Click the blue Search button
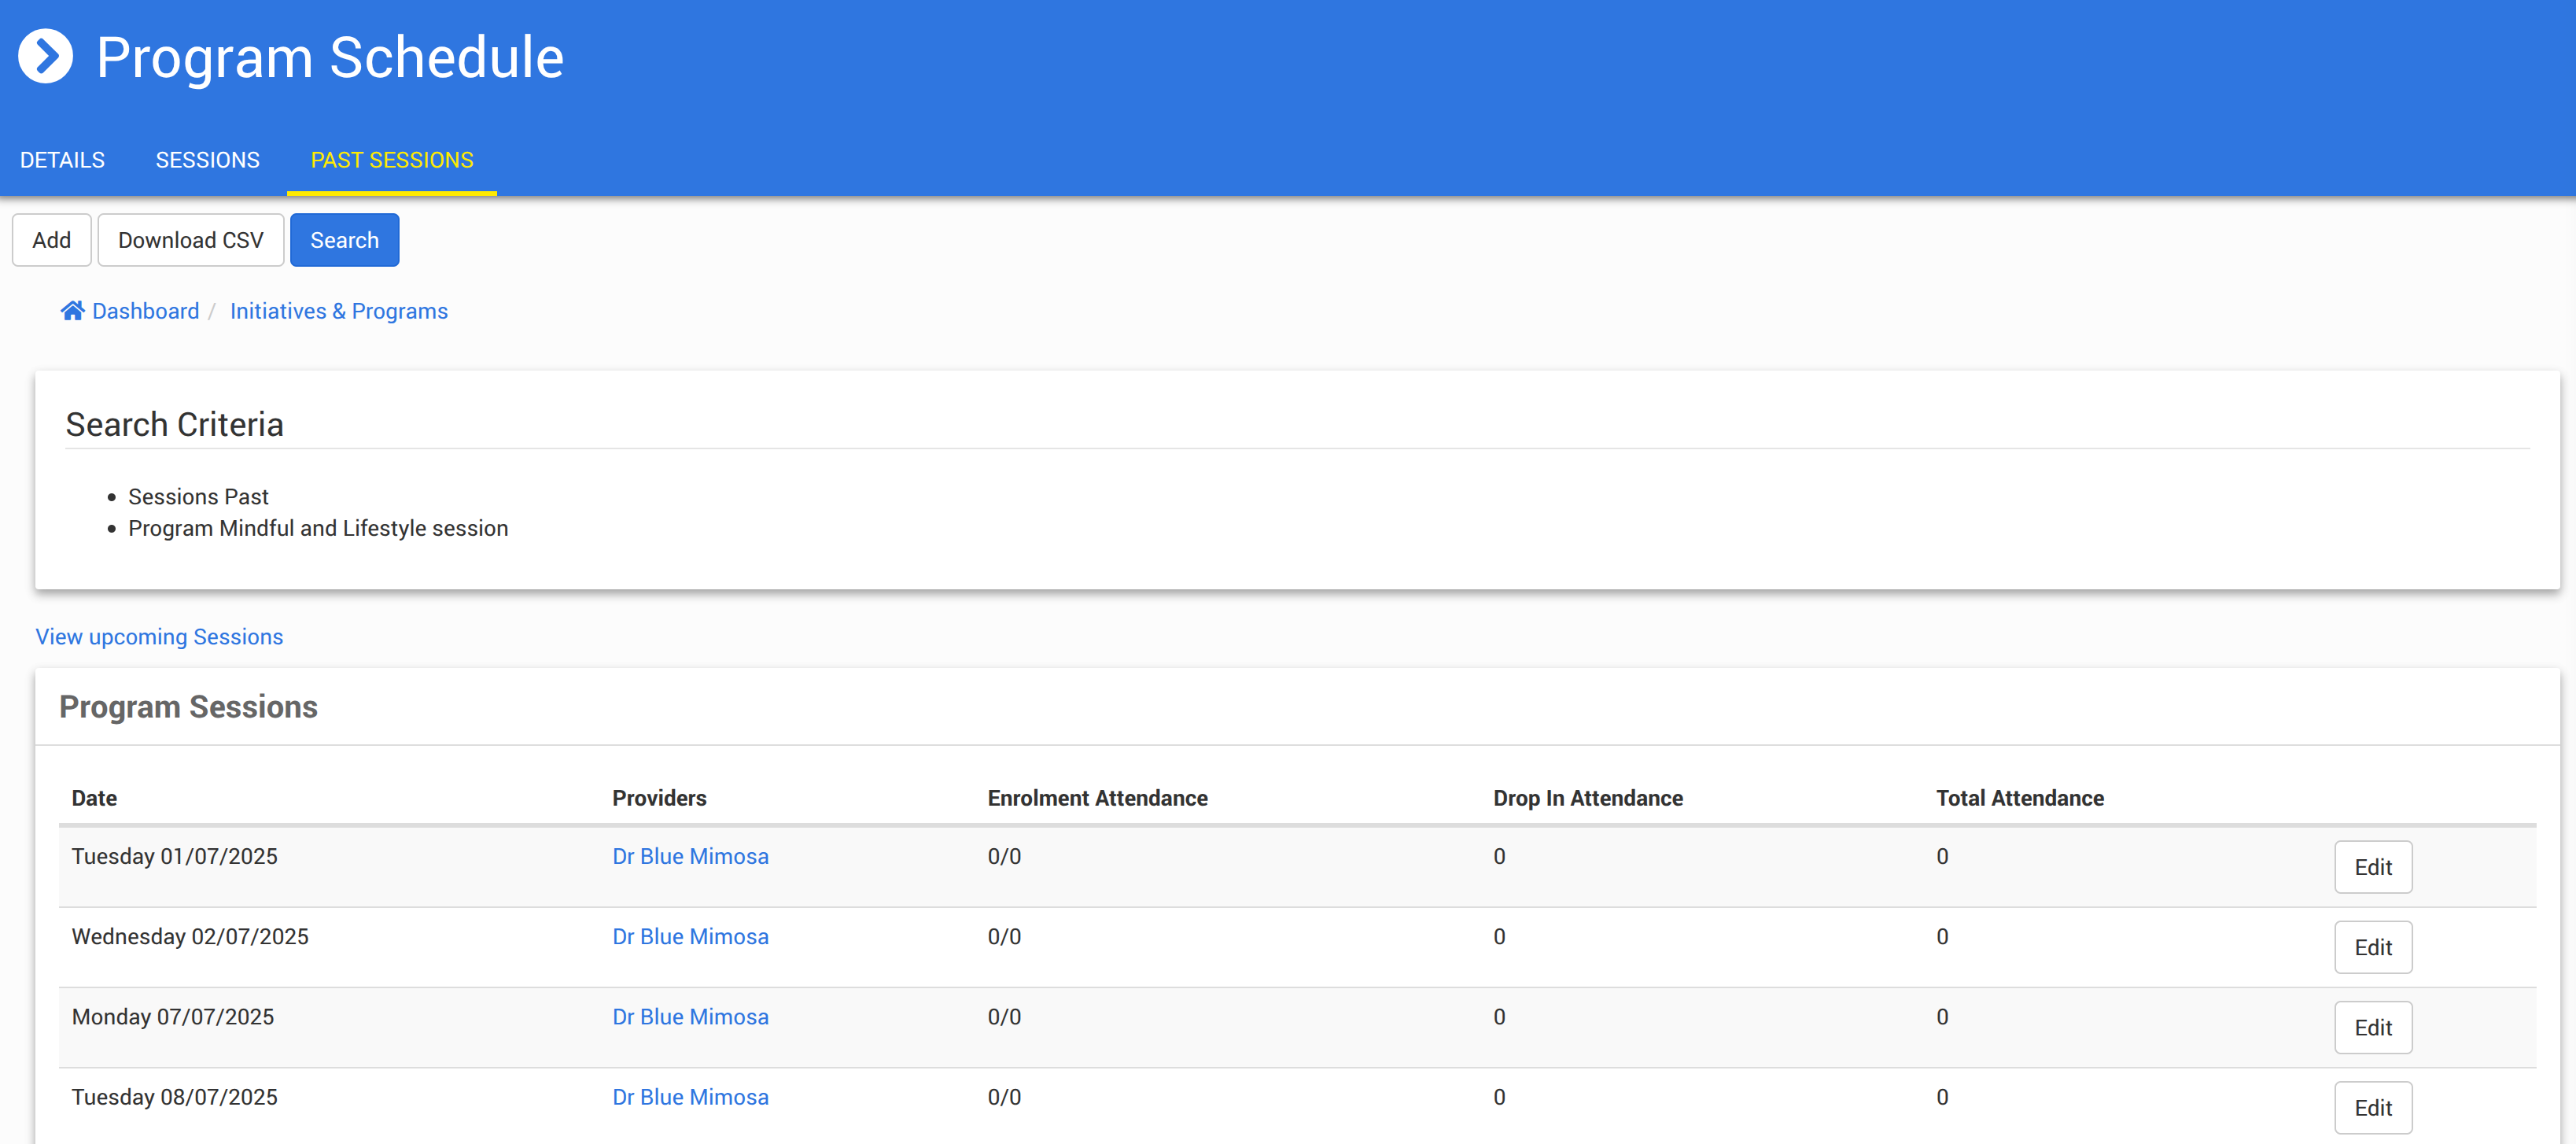The width and height of the screenshot is (2576, 1144). 344,240
